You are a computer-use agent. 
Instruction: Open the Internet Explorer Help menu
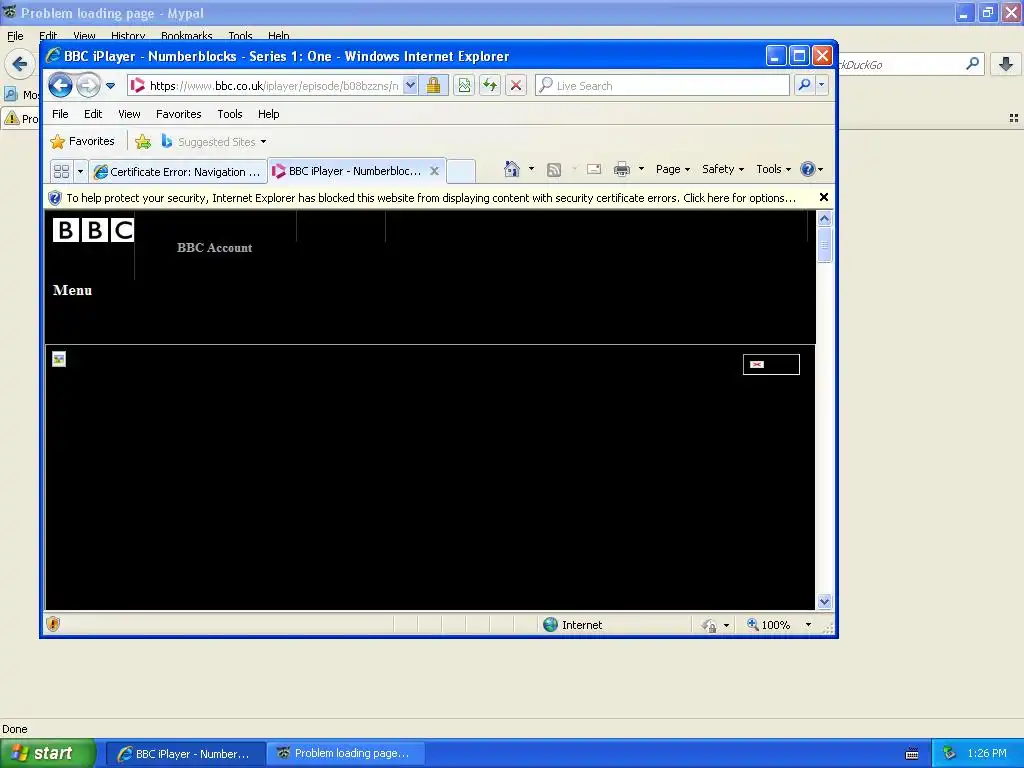point(268,114)
